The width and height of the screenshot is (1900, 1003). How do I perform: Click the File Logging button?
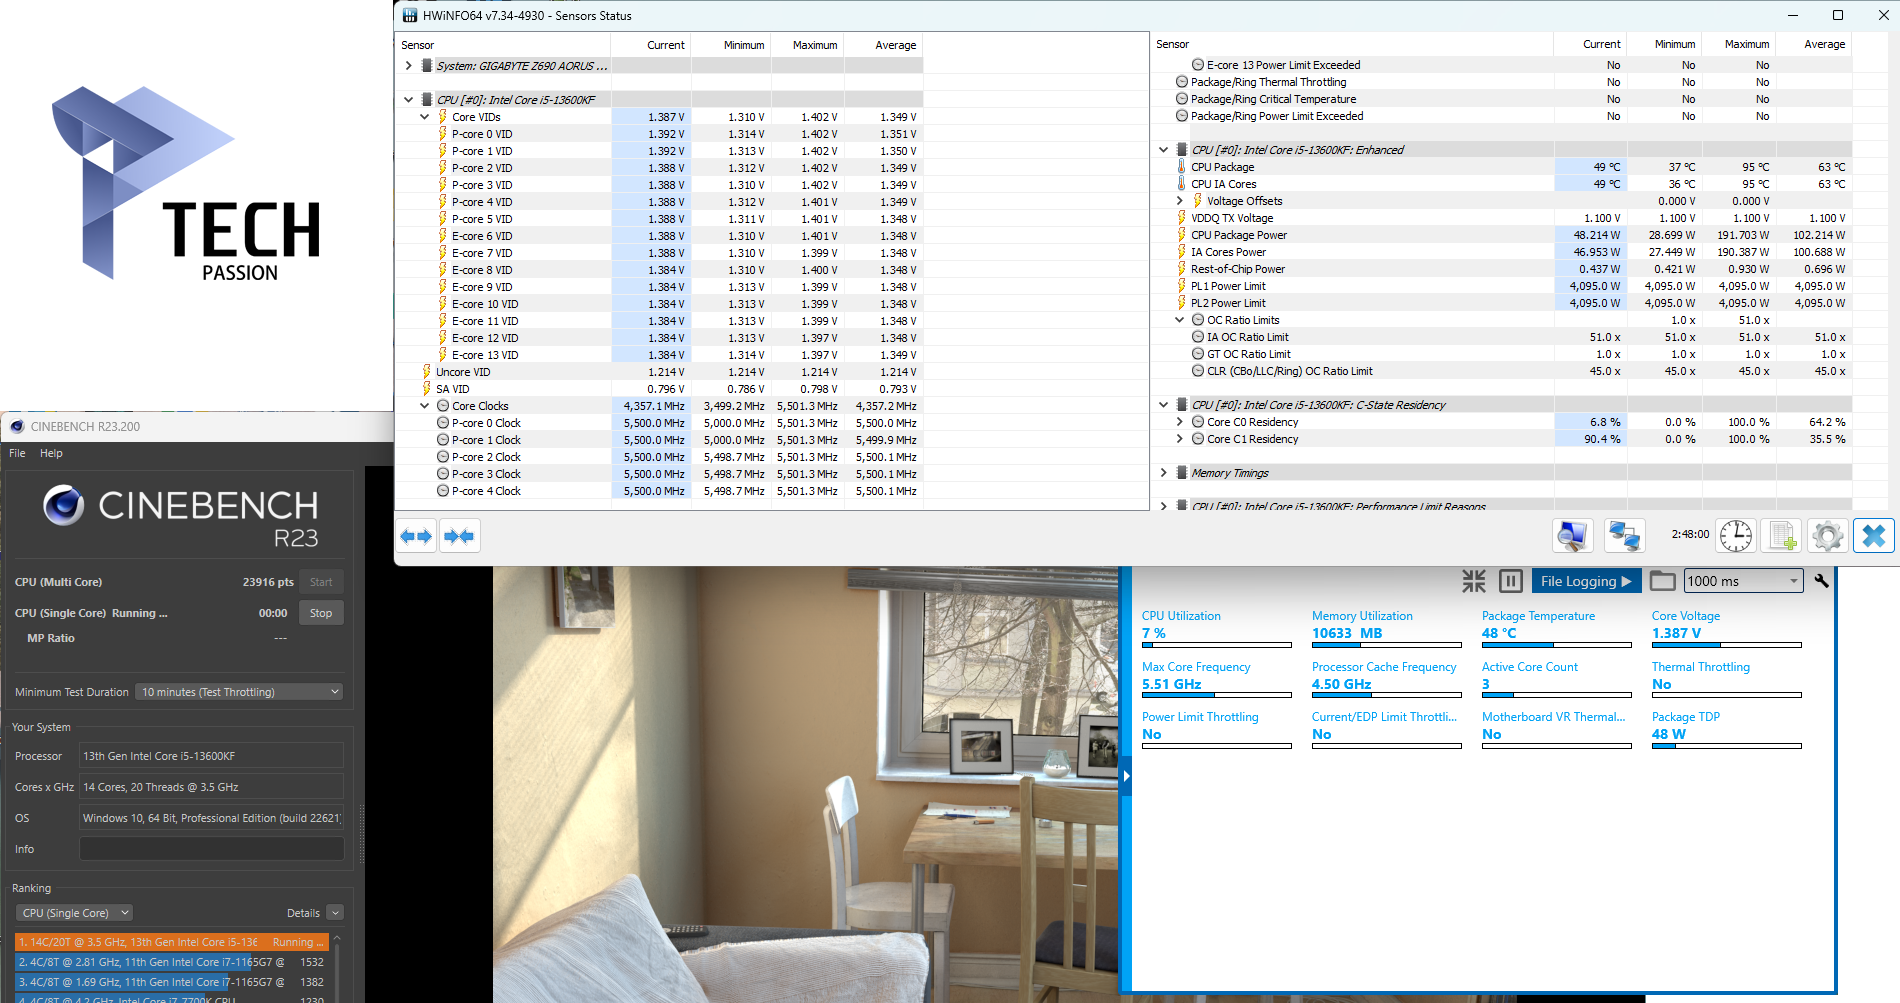1585,581
